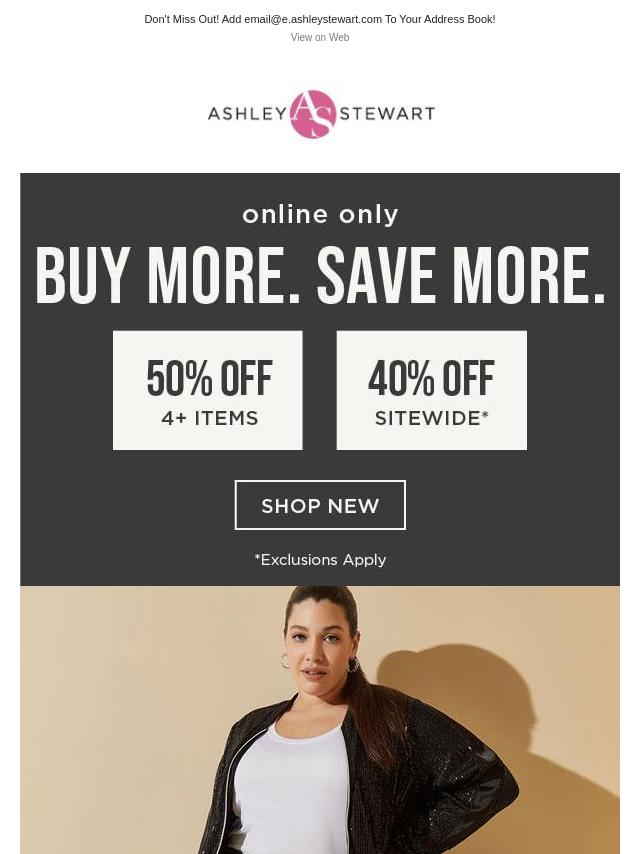Image resolution: width=640 pixels, height=854 pixels.
Task: Click the SHOP NEW button
Action: pyautogui.click(x=320, y=505)
